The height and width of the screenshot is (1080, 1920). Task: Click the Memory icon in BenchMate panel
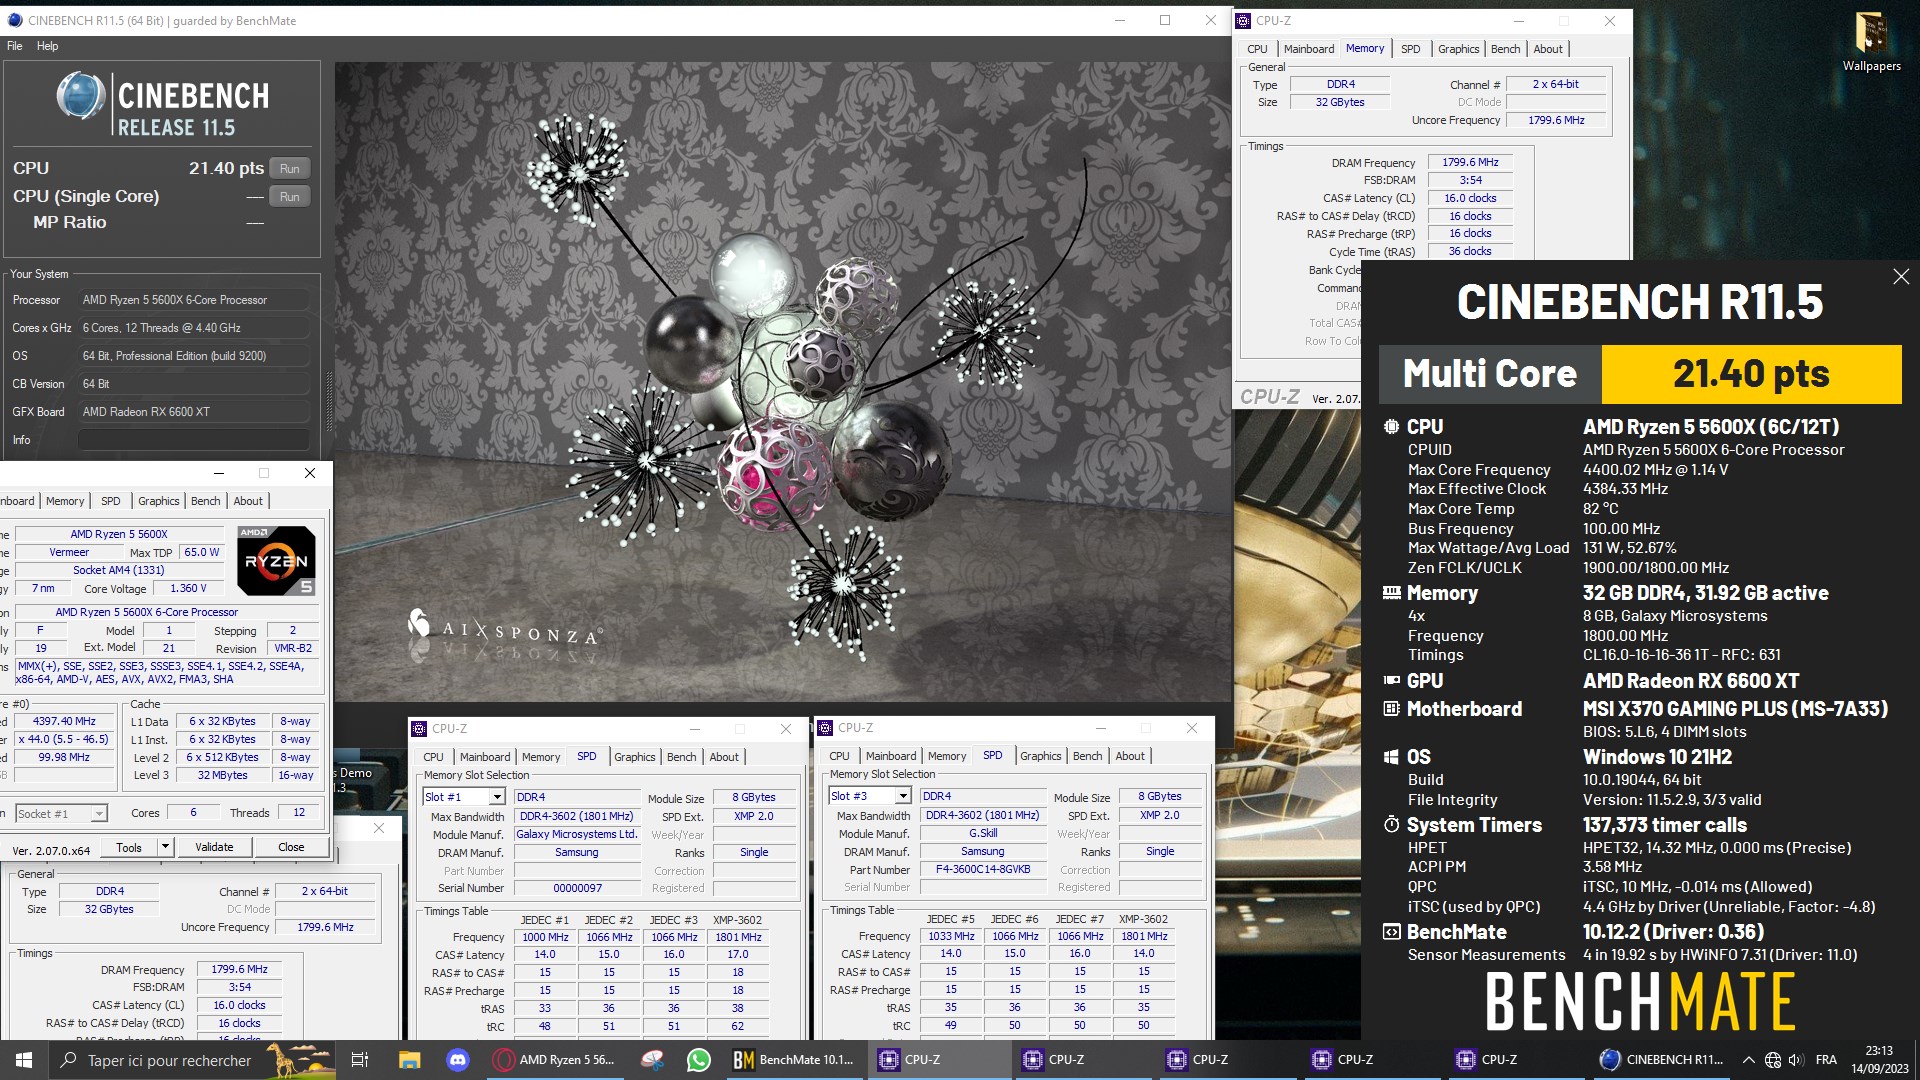pos(1391,593)
